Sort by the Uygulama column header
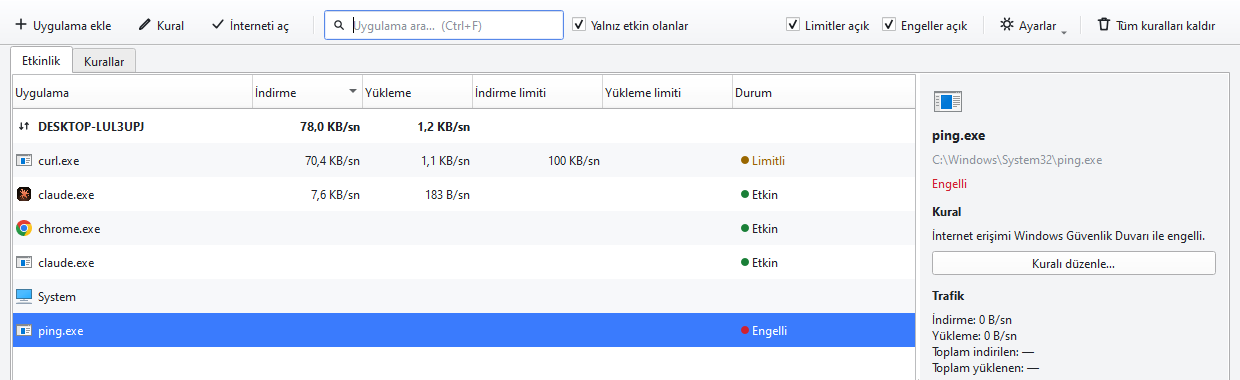1240x380 pixels. coord(132,93)
